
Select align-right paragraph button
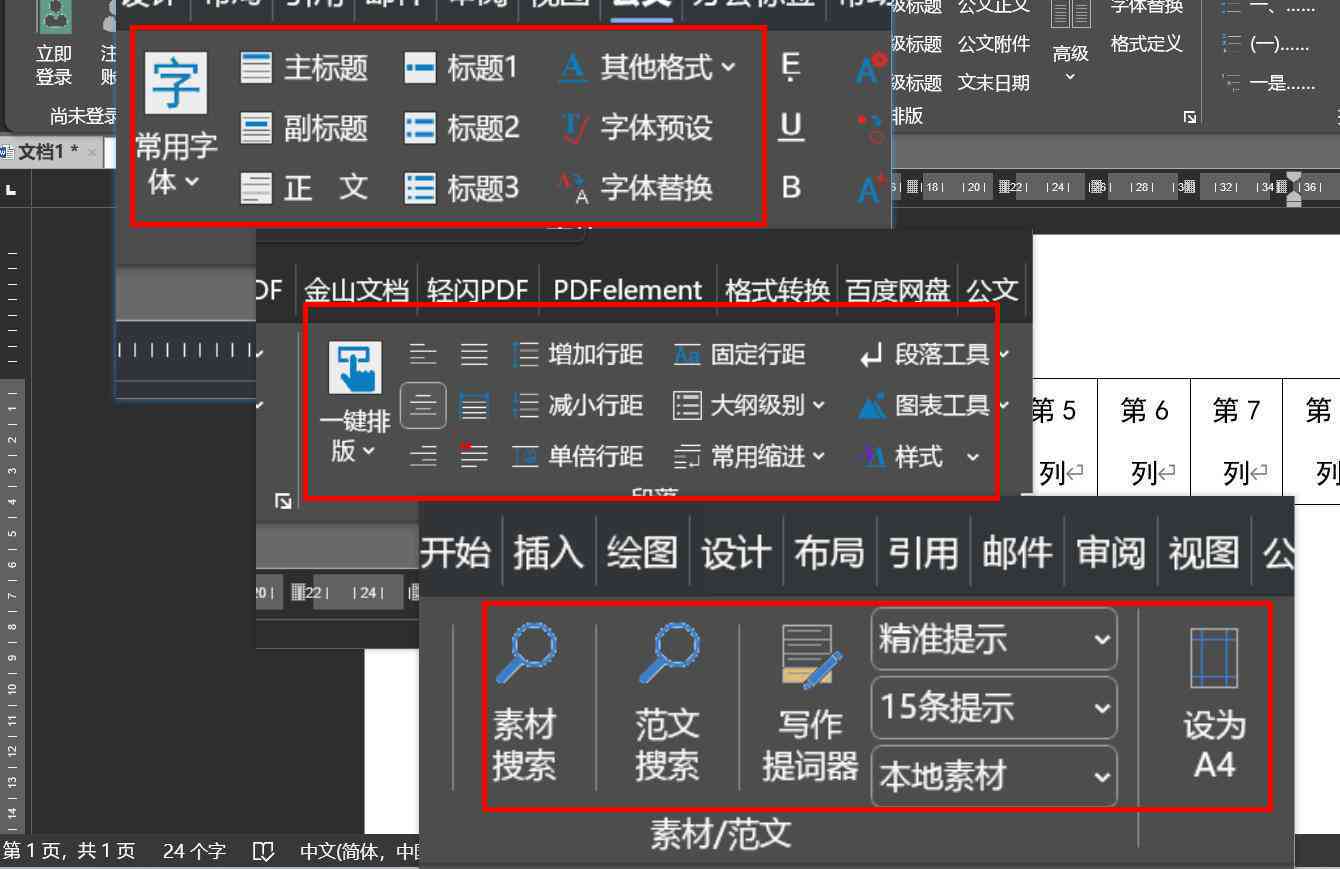click(423, 457)
